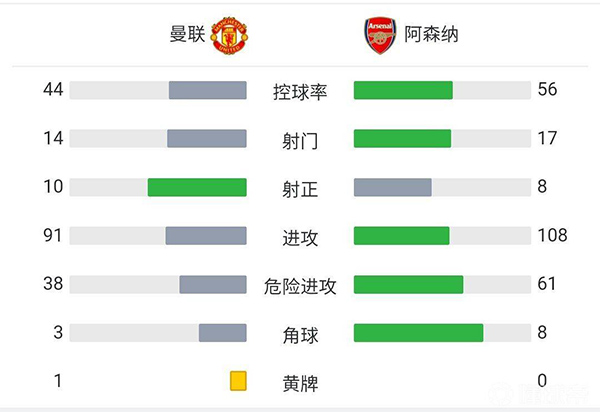Click Arsenal's 108 attacks value
The image size is (600, 412).
(x=551, y=236)
